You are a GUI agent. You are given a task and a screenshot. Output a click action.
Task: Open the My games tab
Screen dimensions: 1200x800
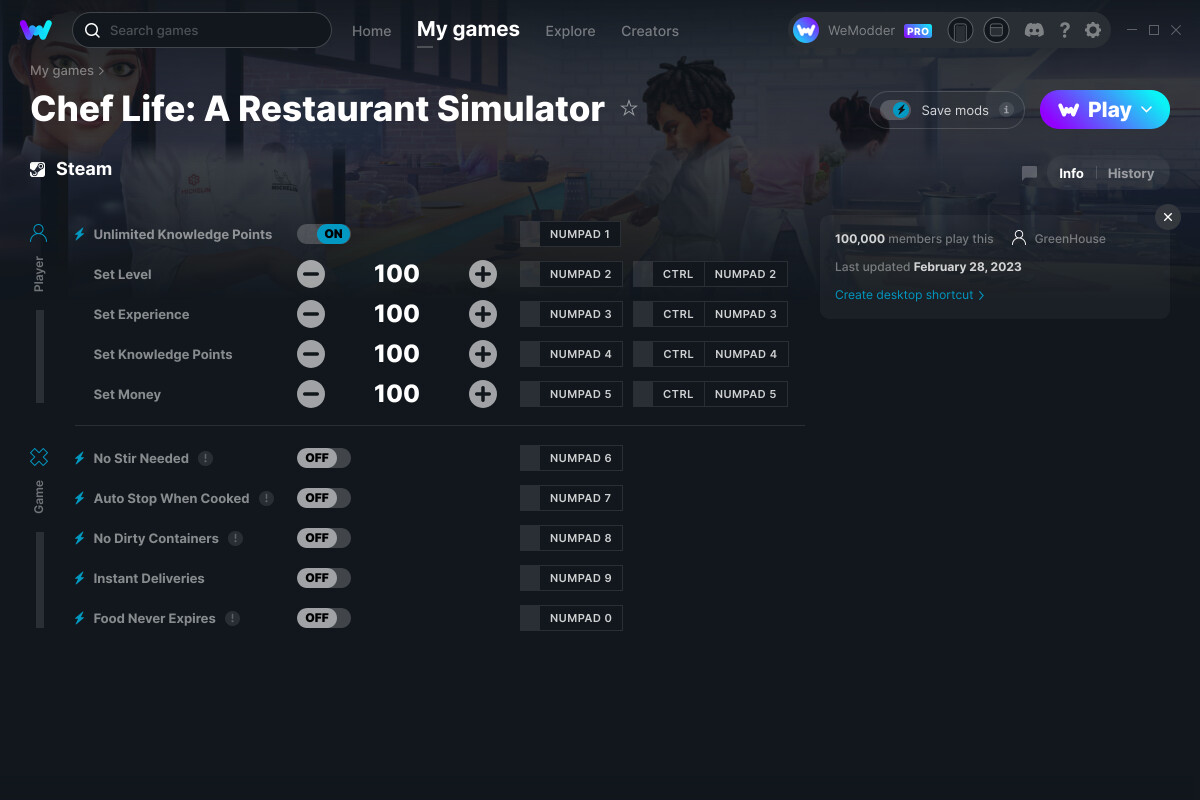click(x=468, y=30)
